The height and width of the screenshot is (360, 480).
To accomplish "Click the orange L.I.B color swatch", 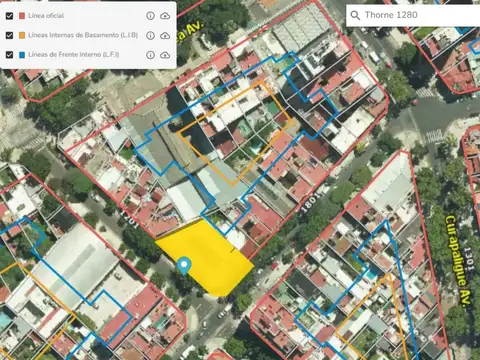I will (x=22, y=35).
